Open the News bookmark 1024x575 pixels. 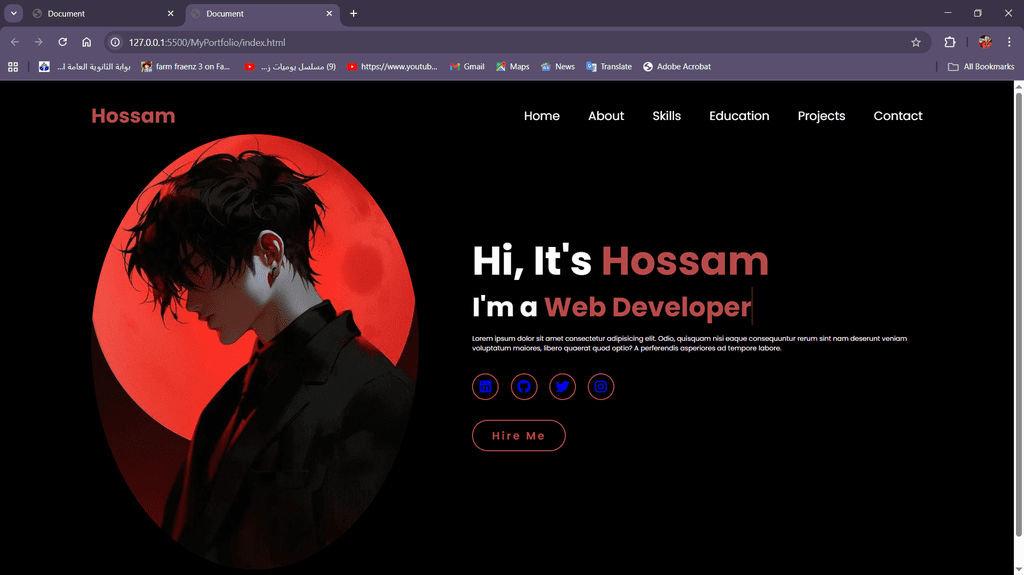point(558,67)
